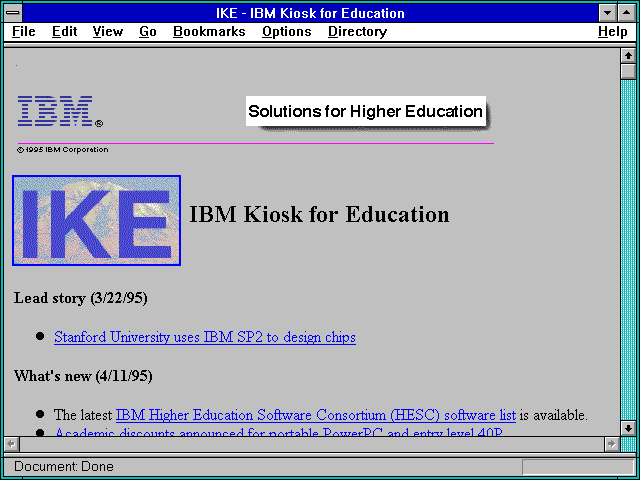Open the File menu
The height and width of the screenshot is (480, 640).
[24, 32]
